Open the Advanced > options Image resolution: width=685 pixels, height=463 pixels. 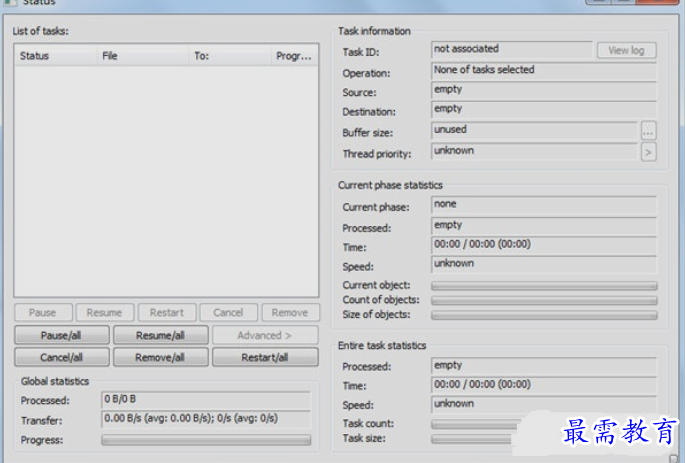click(x=265, y=335)
